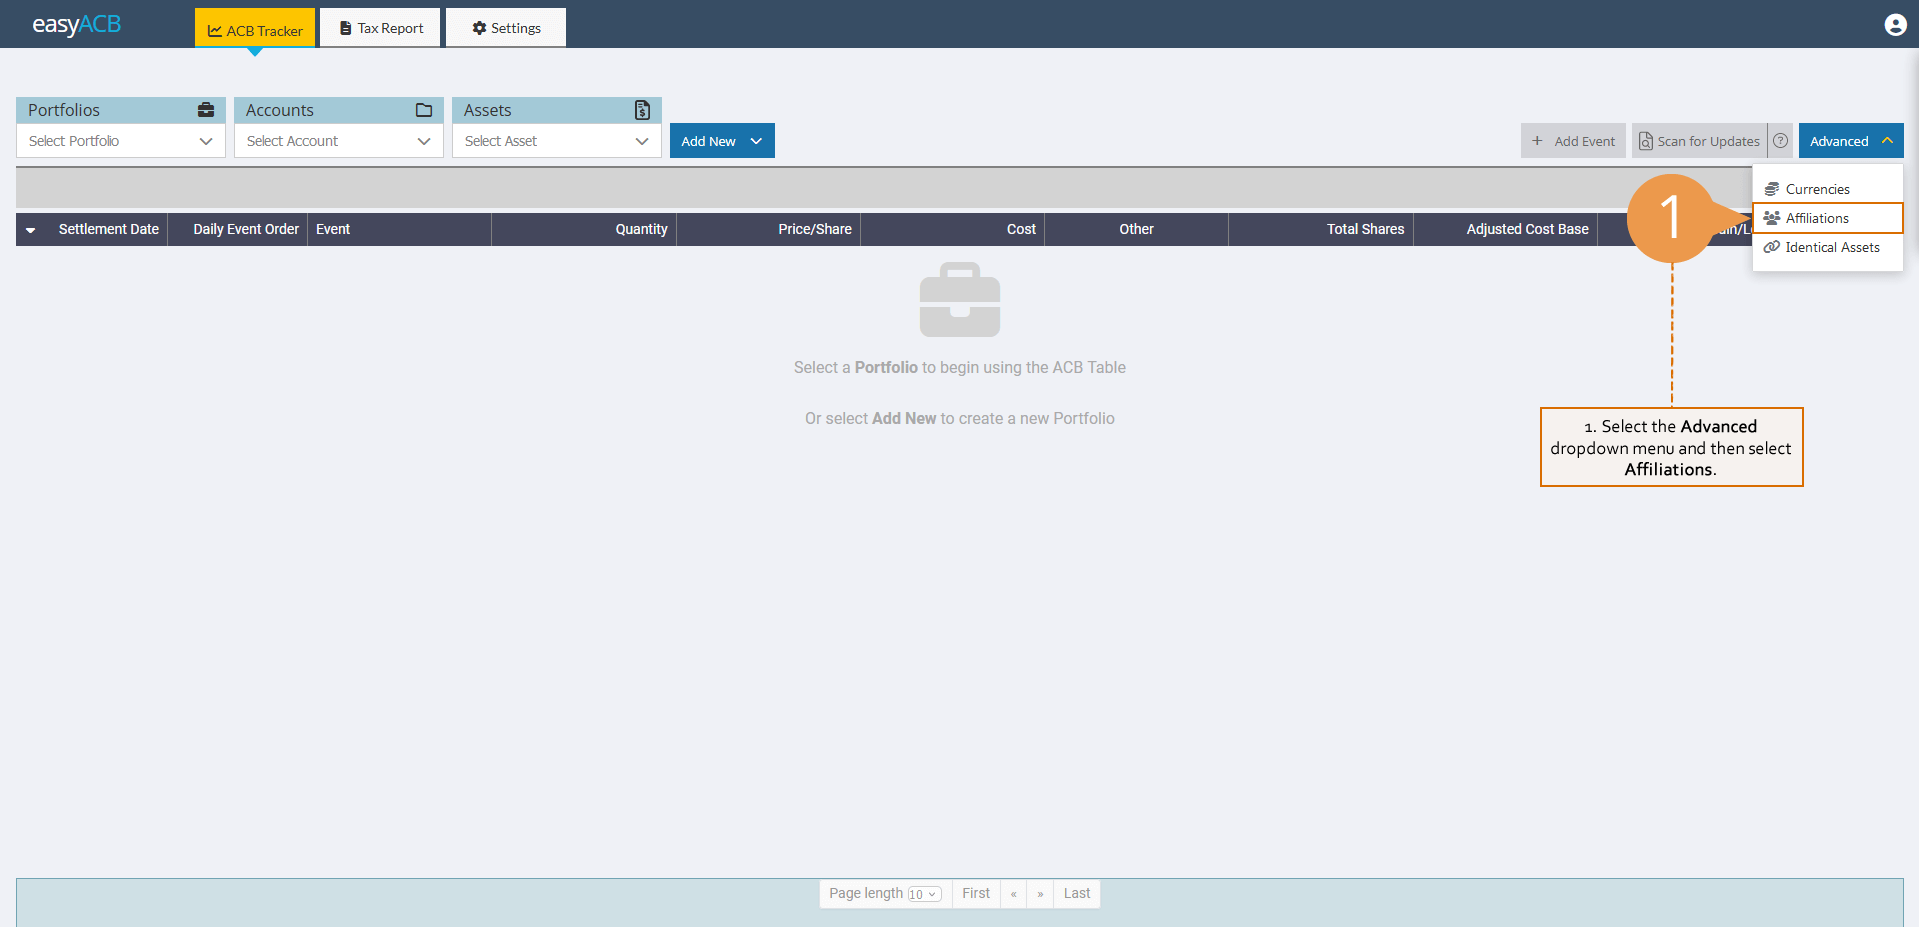Expand the Add New dropdown chevron

(x=755, y=140)
